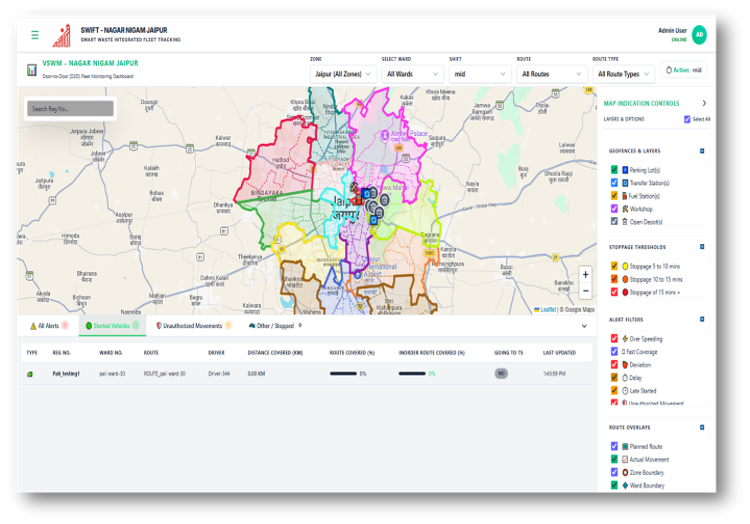Open the Leaflet attribution link
Image resolution: width=750 pixels, height=524 pixels.
(x=548, y=309)
